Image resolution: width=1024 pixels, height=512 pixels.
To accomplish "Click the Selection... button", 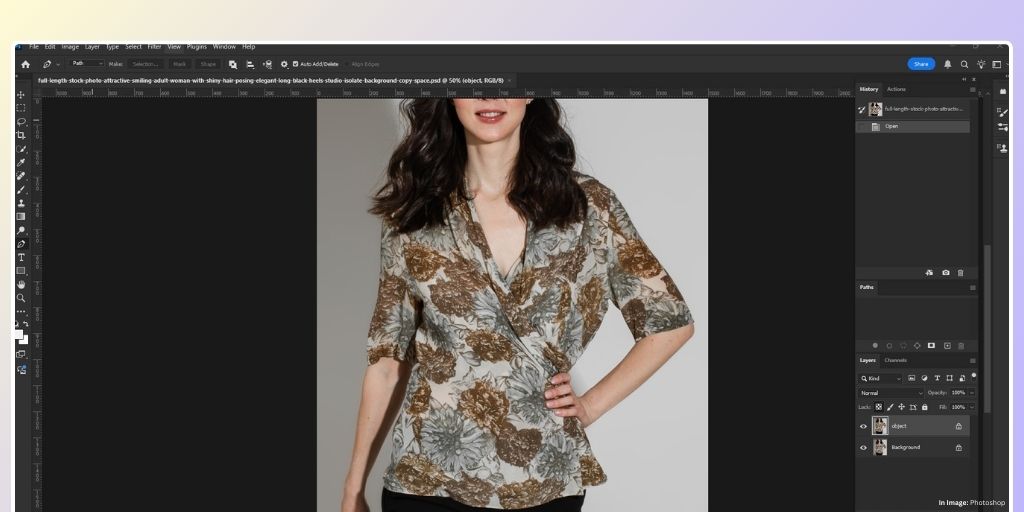I will (144, 64).
